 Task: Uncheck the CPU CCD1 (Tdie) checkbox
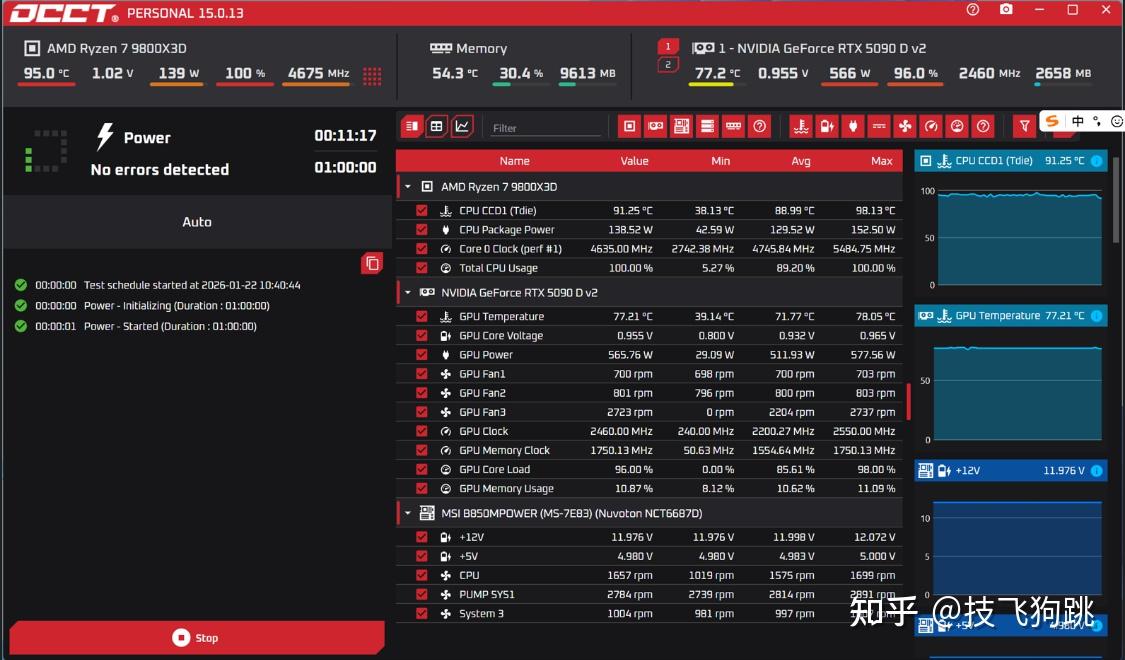(x=422, y=210)
